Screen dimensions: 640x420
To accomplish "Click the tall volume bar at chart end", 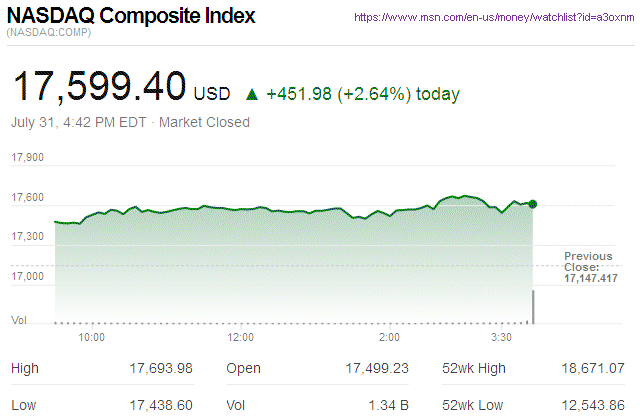I will coord(533,307).
